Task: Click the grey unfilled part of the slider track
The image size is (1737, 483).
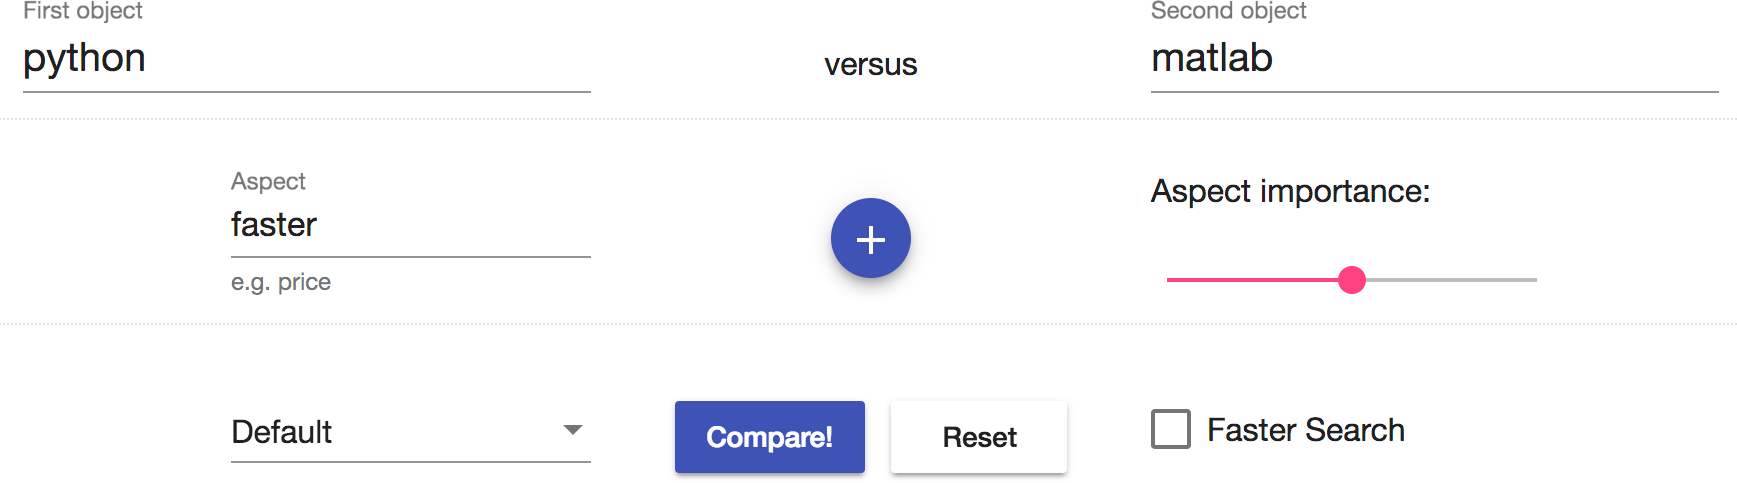Action: pos(1450,280)
